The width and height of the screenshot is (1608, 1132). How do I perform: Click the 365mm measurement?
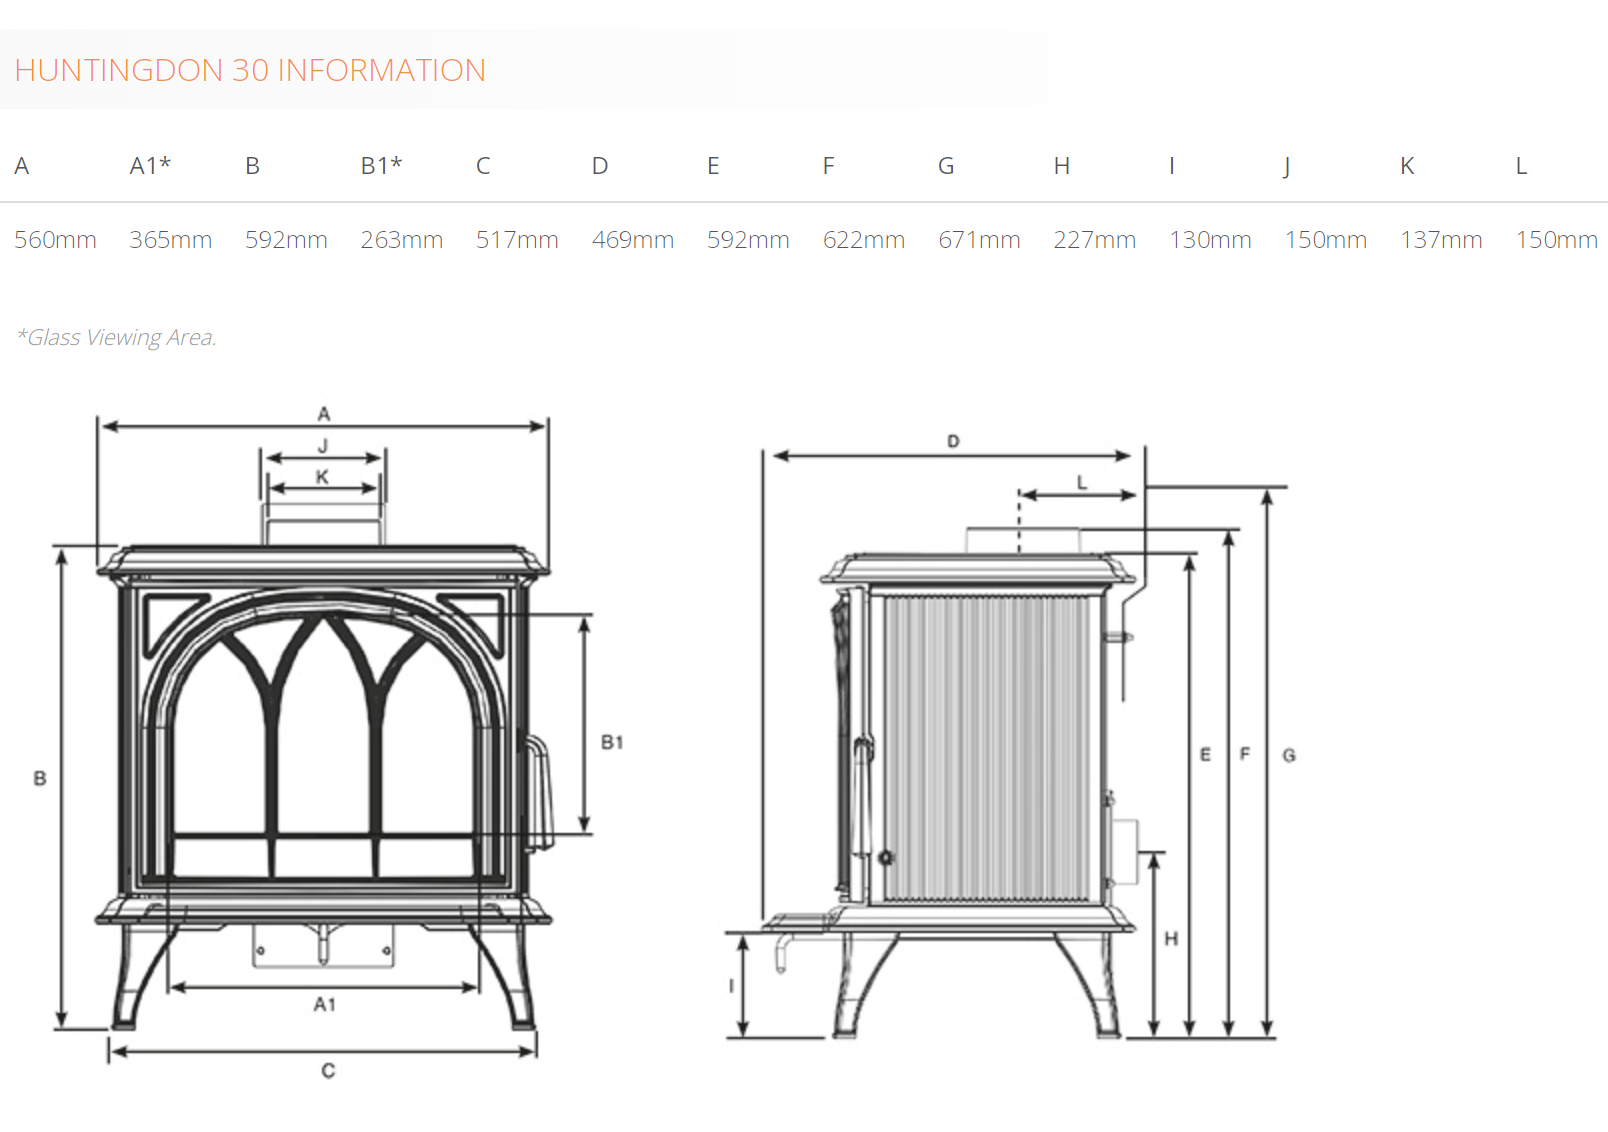(x=171, y=240)
